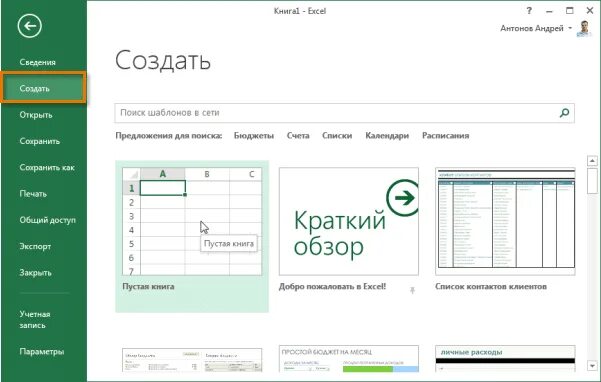601x382 pixels.
Task: Go to Общий доступ
Action: (x=48, y=220)
